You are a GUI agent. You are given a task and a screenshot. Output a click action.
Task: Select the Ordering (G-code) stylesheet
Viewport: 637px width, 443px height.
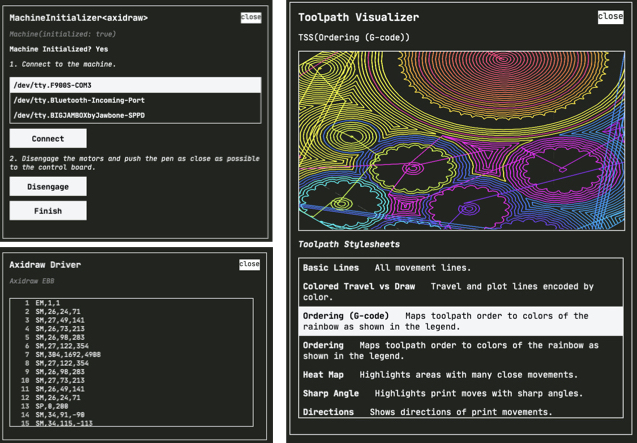click(461, 321)
